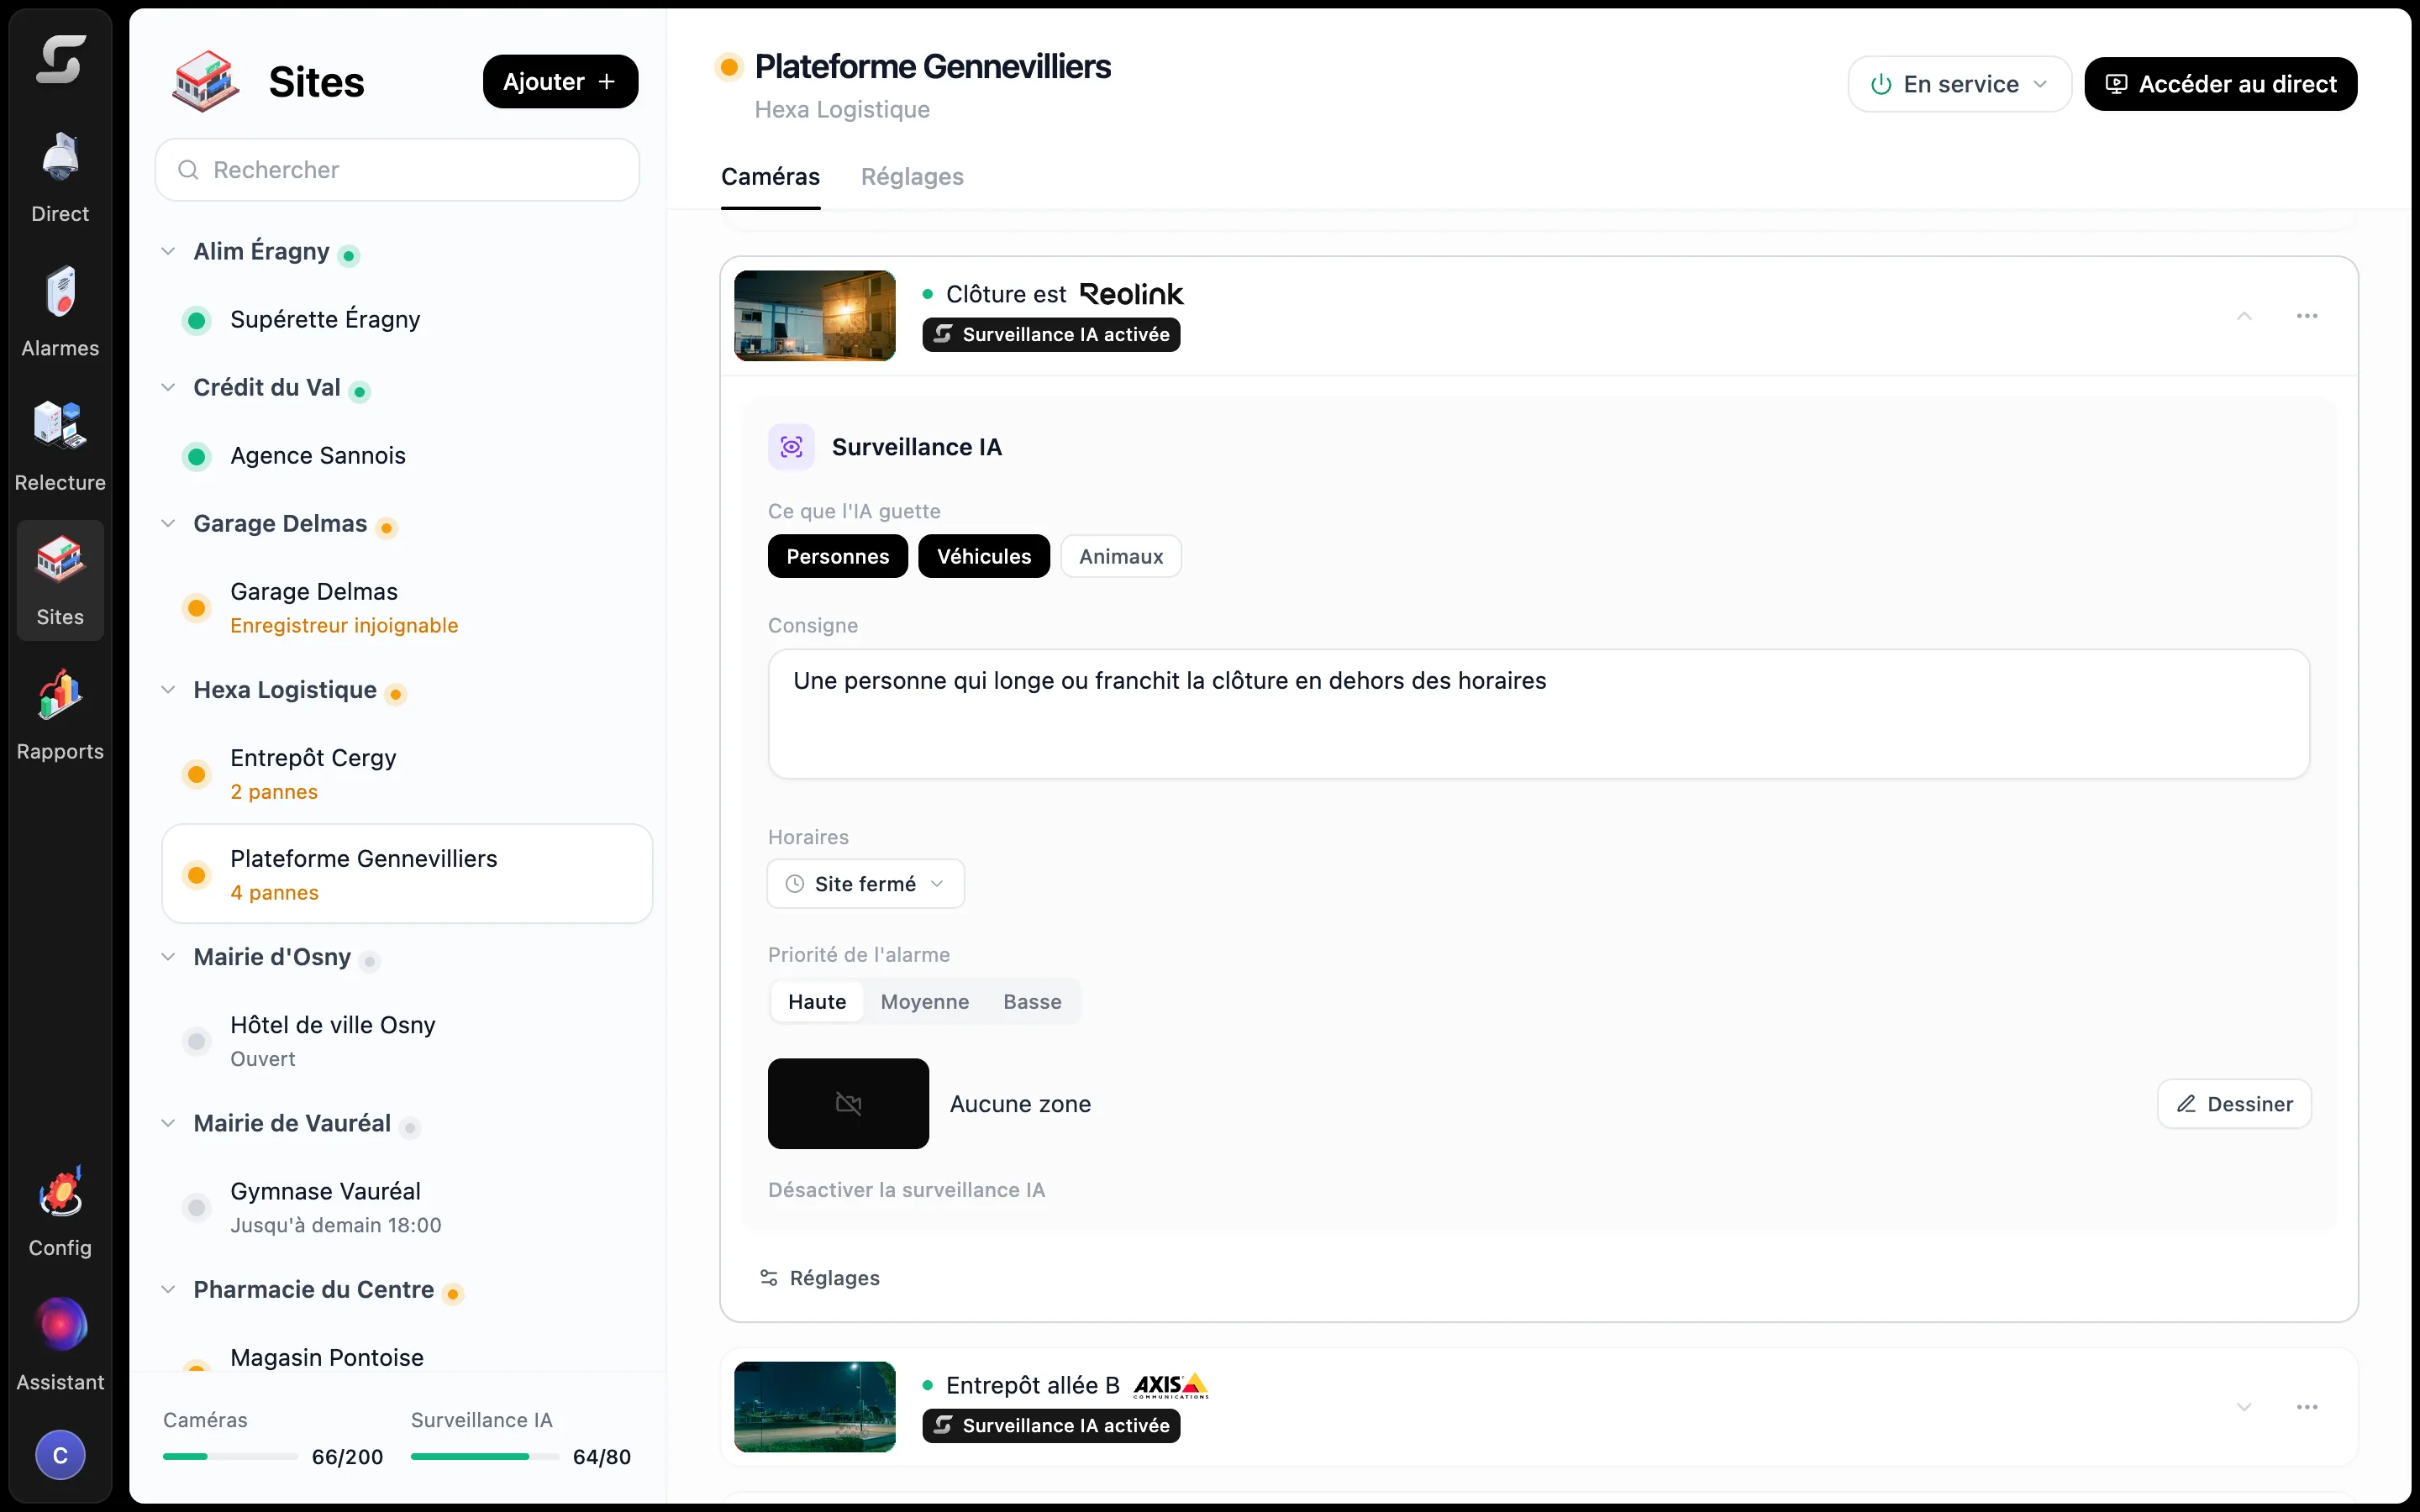The image size is (2420, 1512).
Task: Focus the Rechercher search field
Action: point(397,170)
